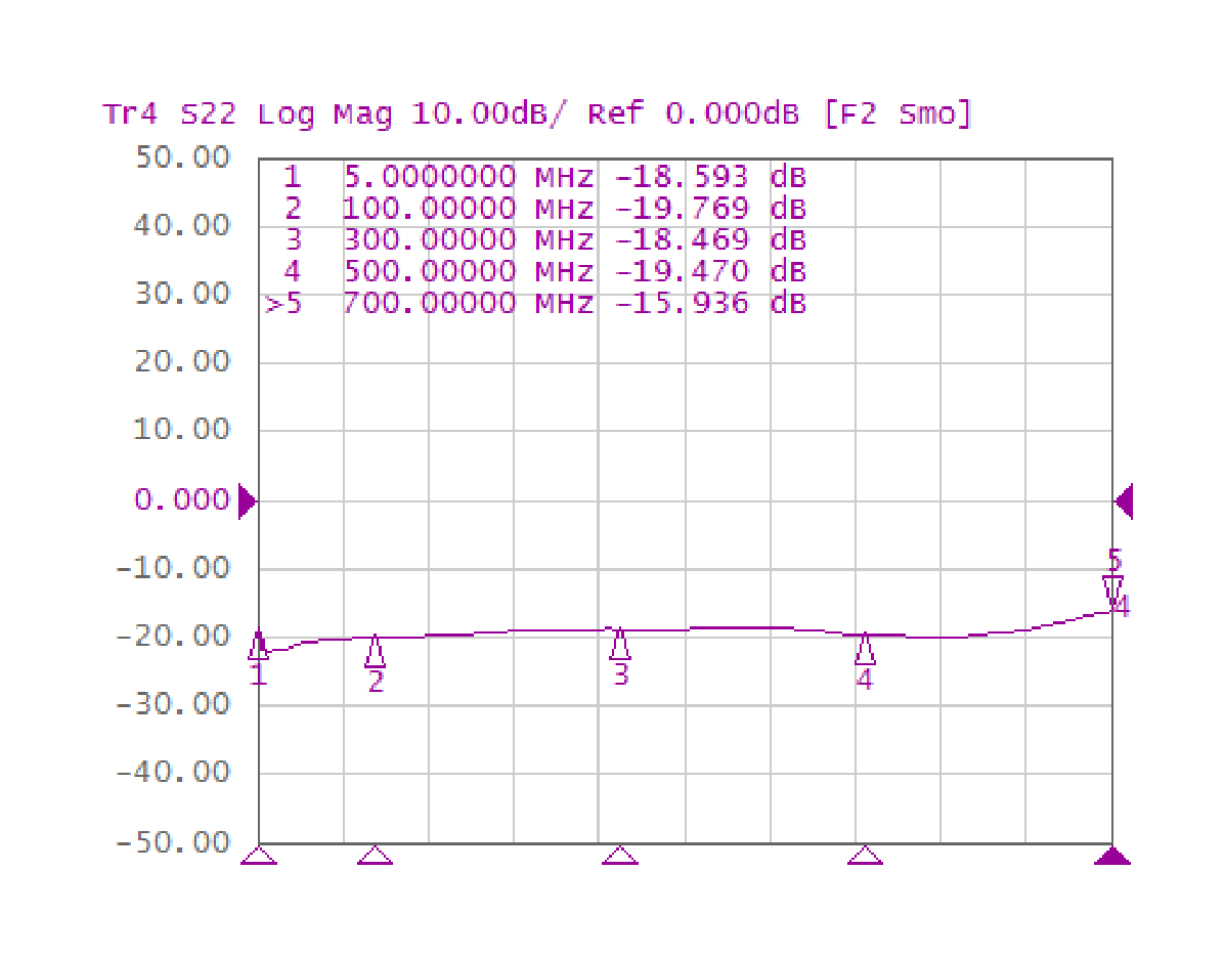
Task: Click marker 1 readout 5.0000000 MHz -18.593 dB
Action: (545, 178)
